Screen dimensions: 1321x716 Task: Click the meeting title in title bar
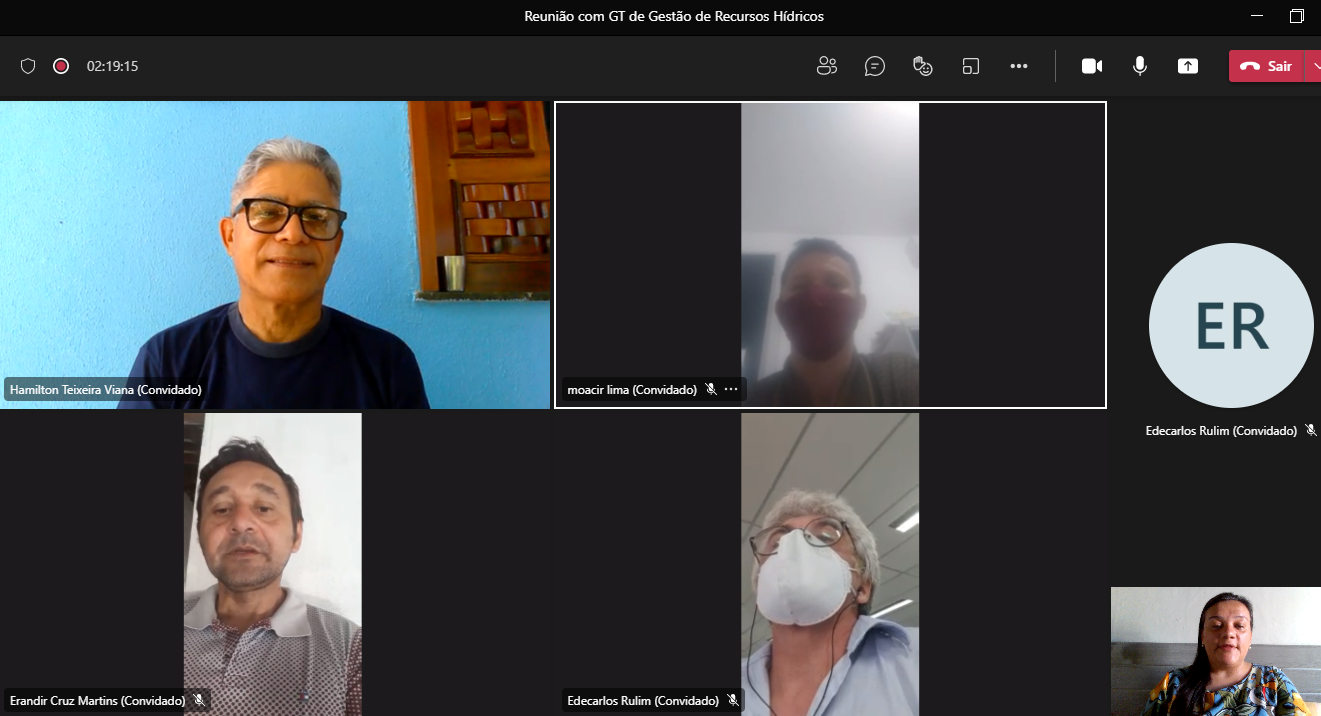pyautogui.click(x=674, y=16)
